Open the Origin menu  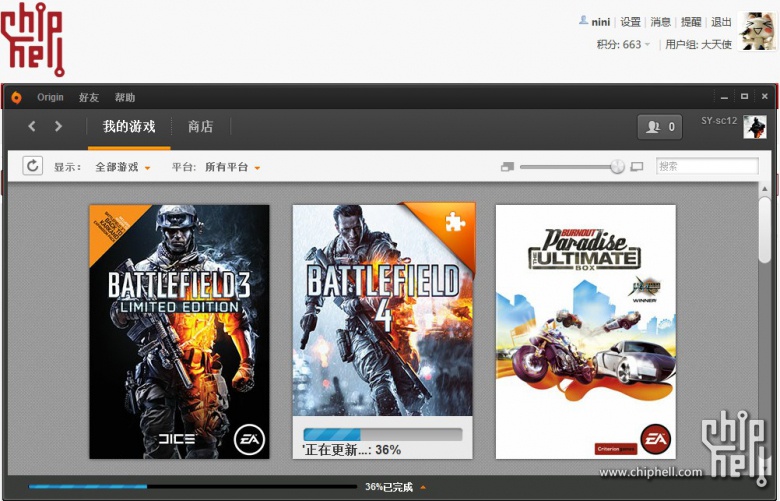(50, 98)
